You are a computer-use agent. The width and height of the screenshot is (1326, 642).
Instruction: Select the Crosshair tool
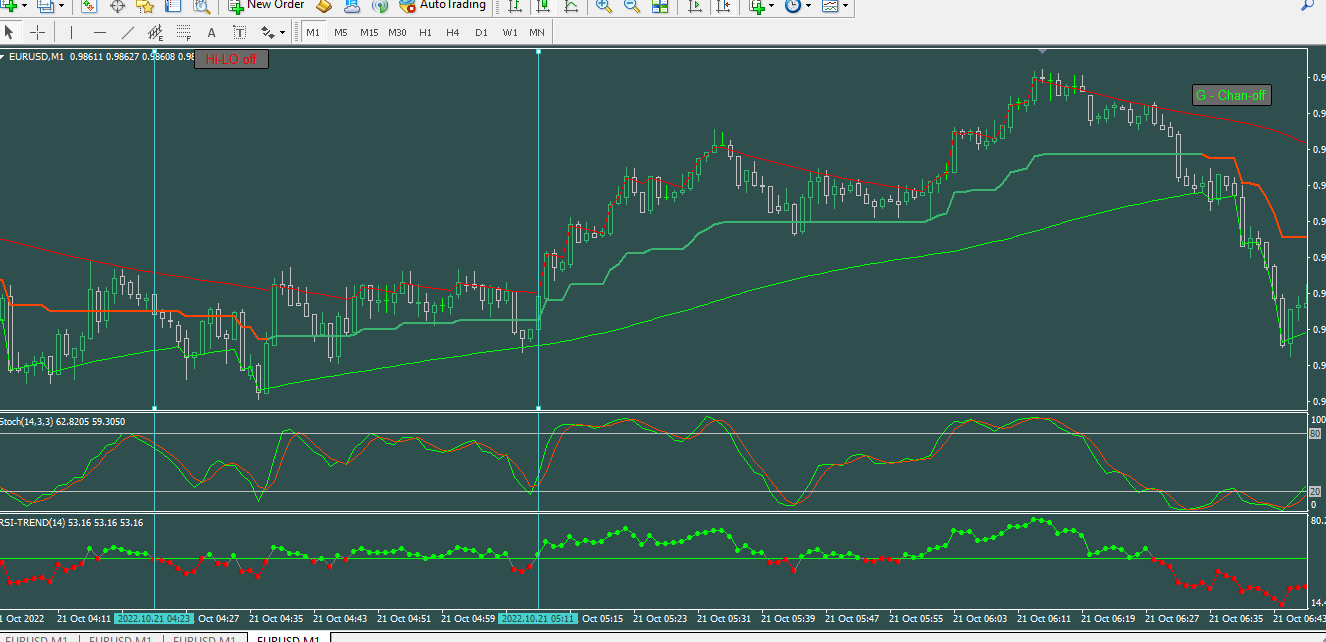37,32
